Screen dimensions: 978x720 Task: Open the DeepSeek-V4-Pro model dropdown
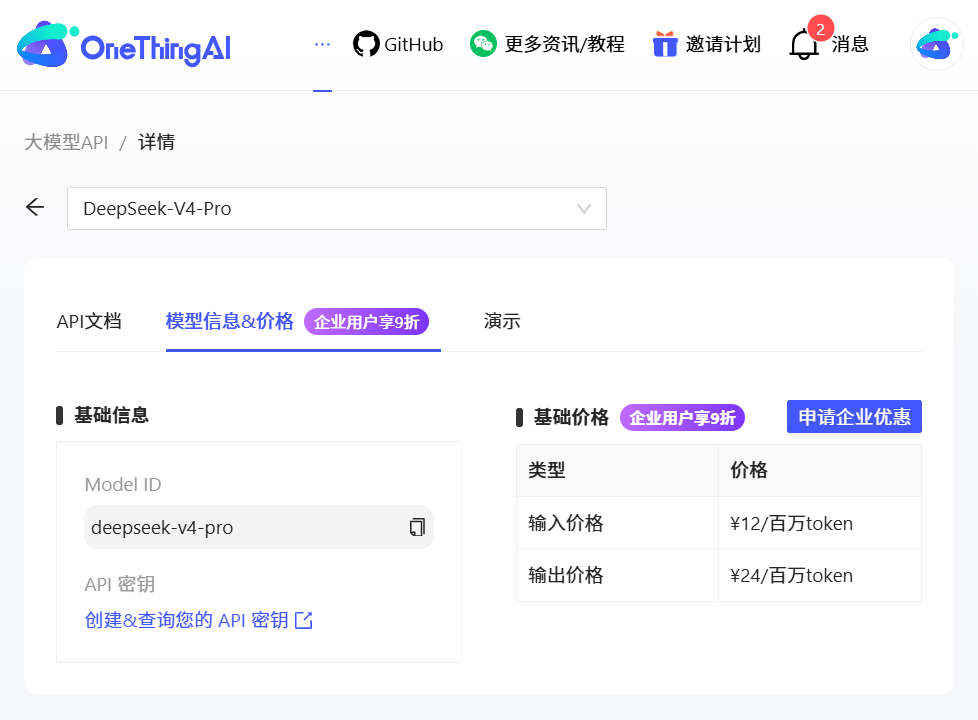(337, 208)
